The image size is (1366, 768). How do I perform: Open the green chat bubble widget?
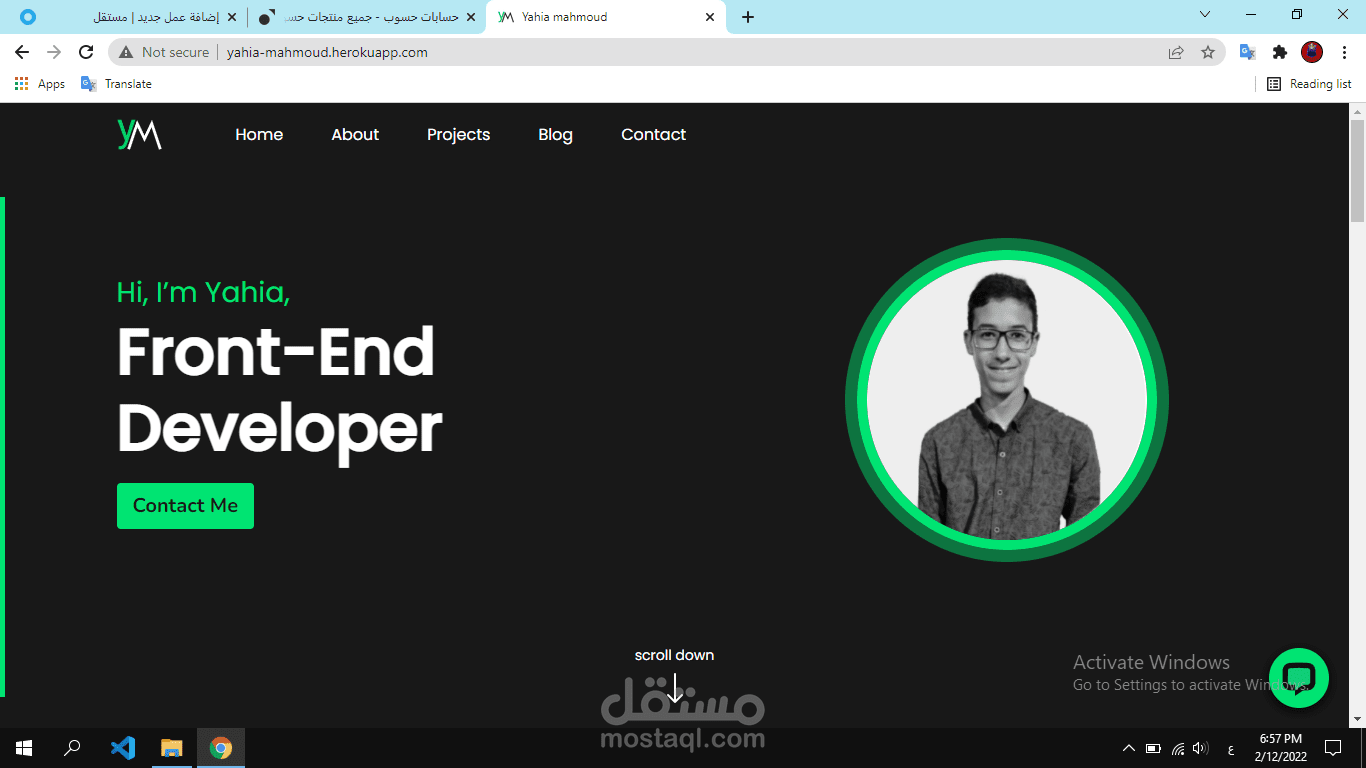tap(1298, 678)
